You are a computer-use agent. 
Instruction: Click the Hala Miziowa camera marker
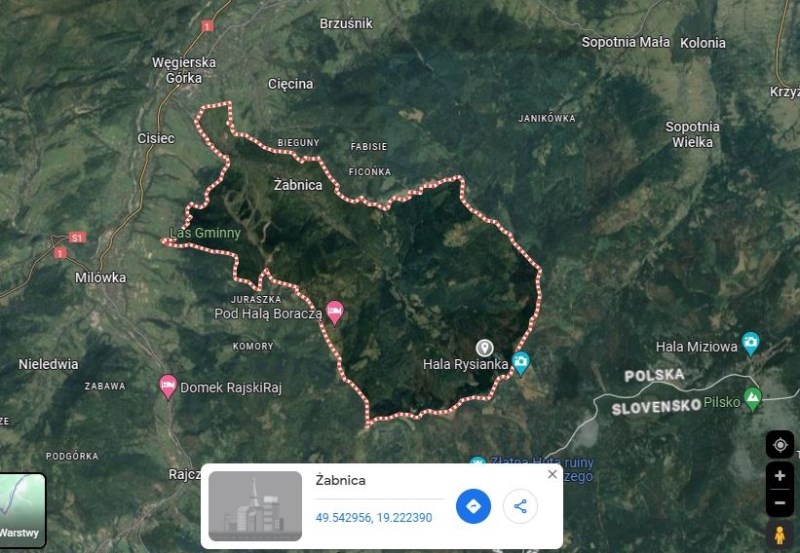click(751, 343)
